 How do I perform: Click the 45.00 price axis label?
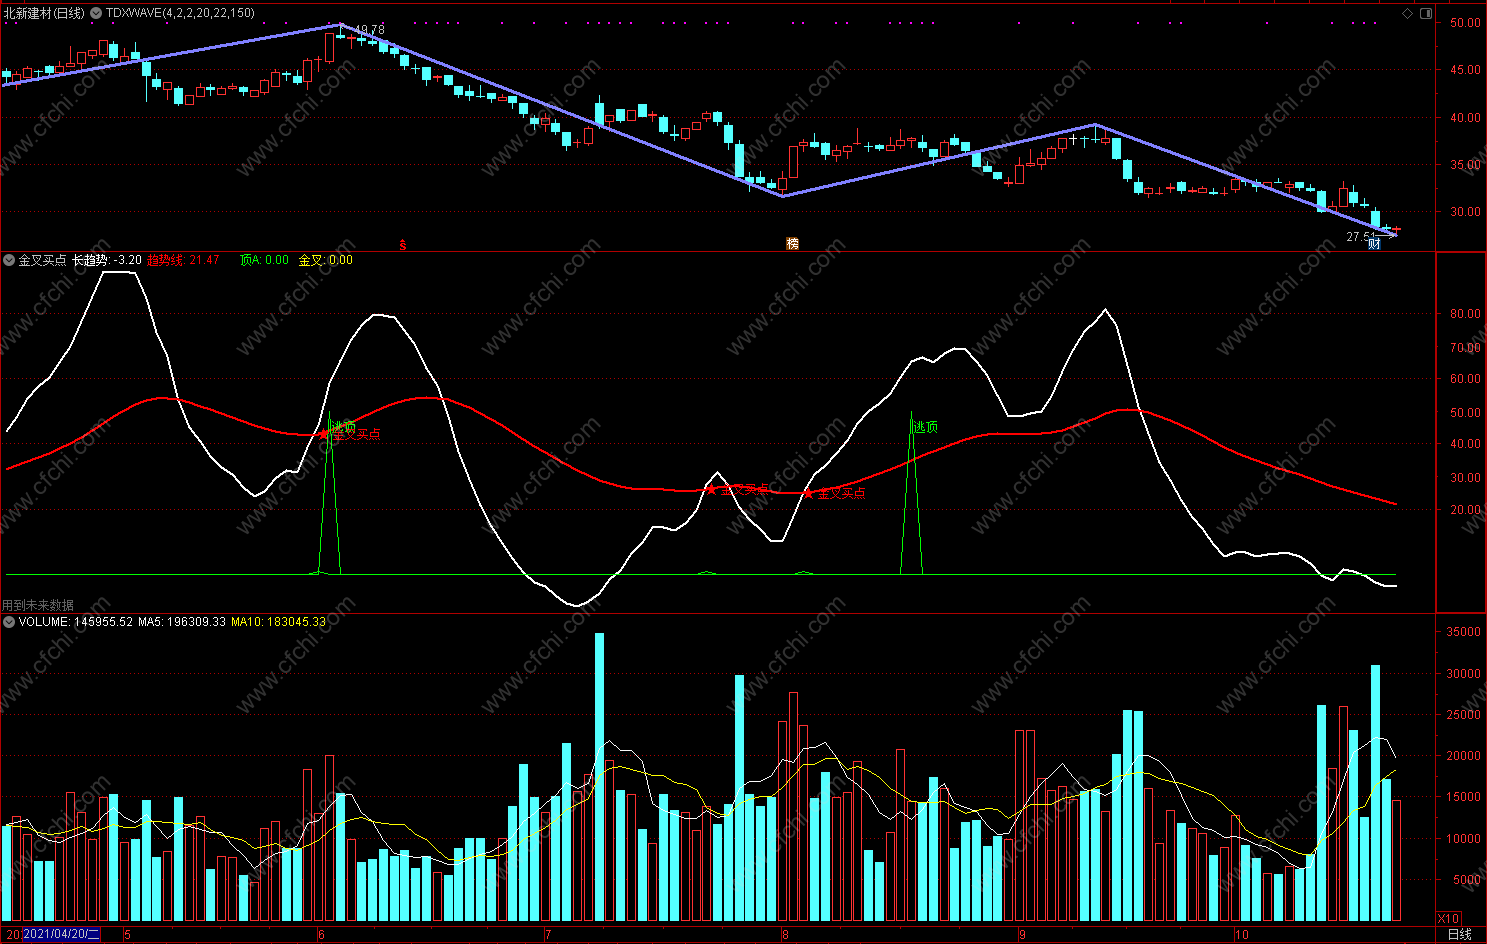coord(1465,70)
